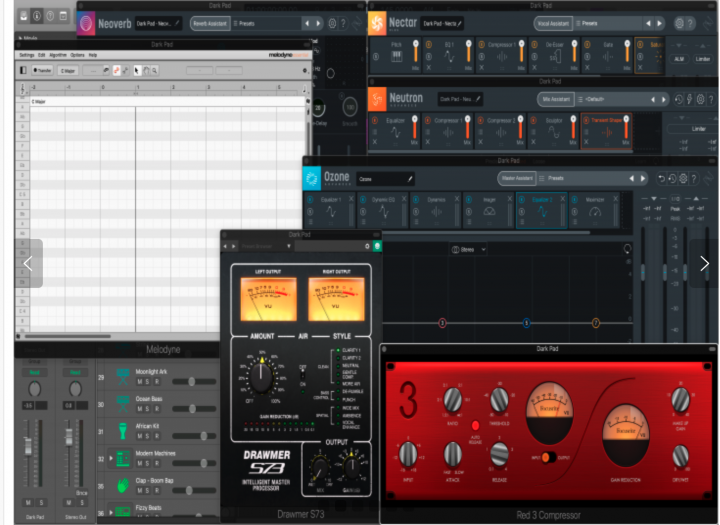Open Melodyne Help menu
The height and width of the screenshot is (525, 720).
coord(93,55)
